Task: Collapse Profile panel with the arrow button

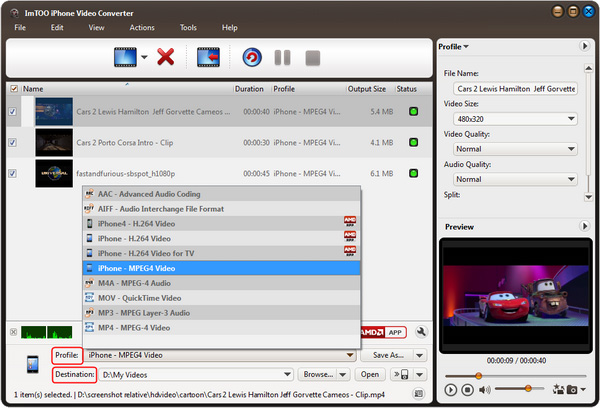Action: pos(584,46)
